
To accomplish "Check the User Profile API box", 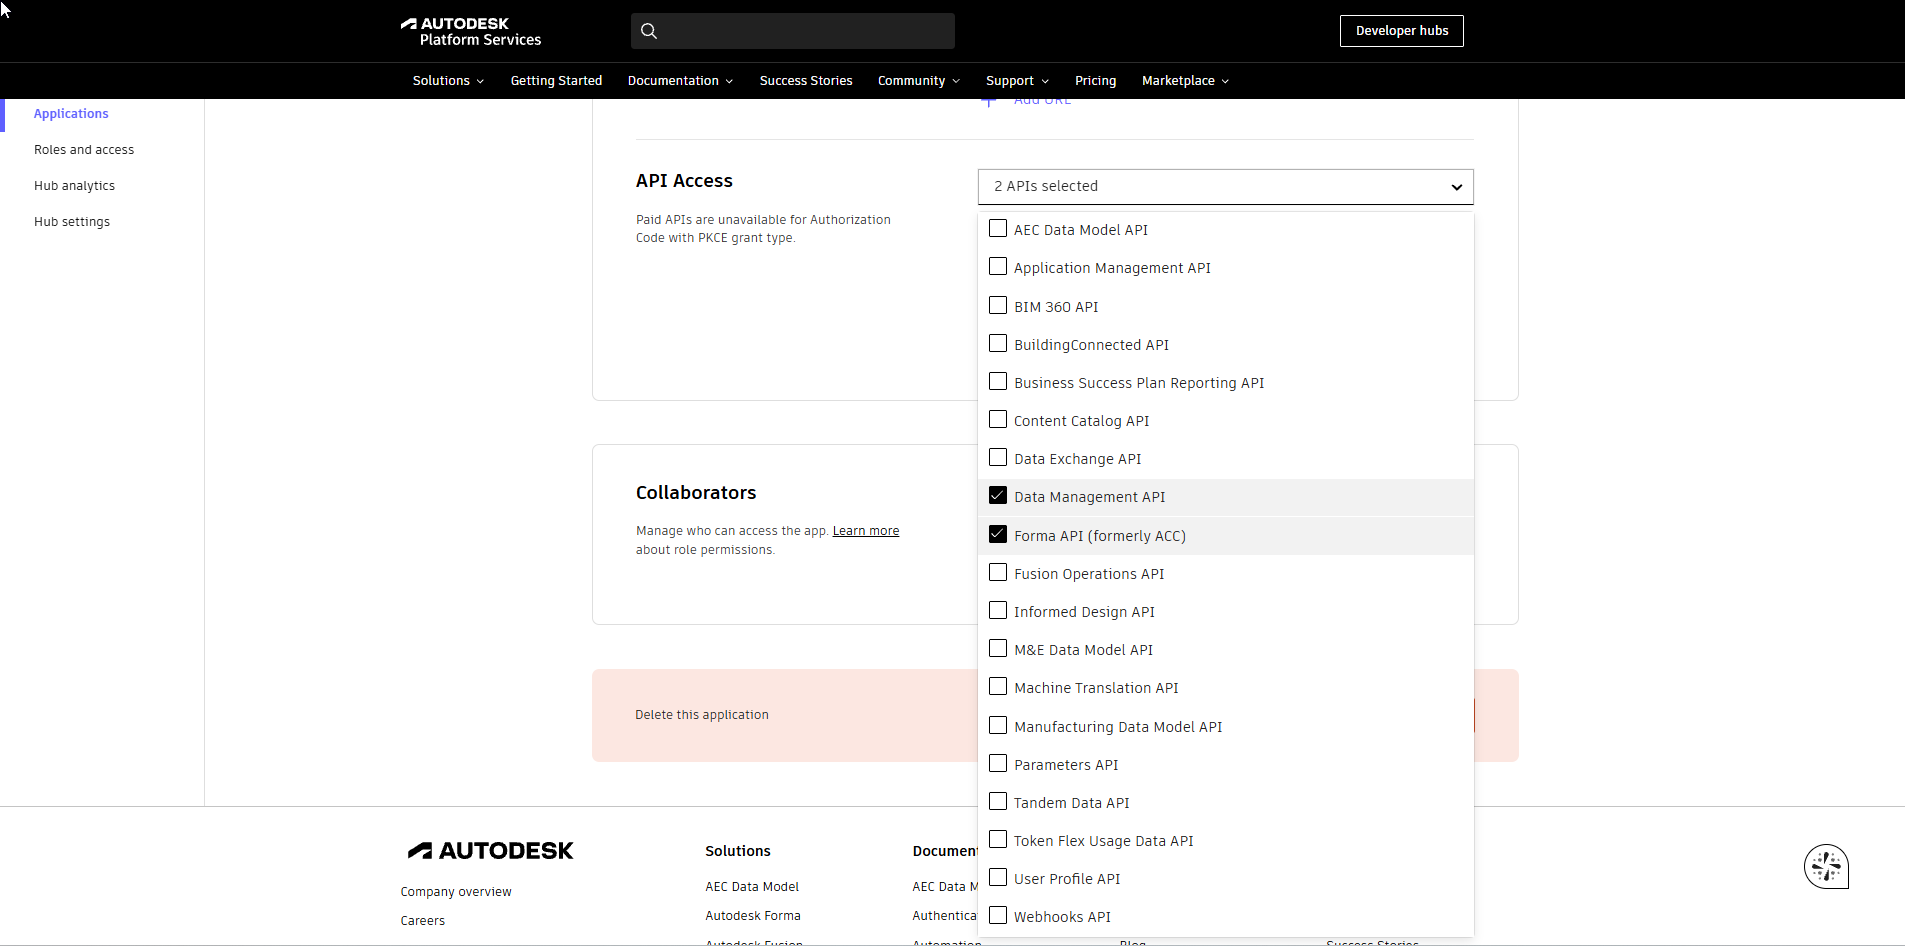I will click(x=998, y=878).
